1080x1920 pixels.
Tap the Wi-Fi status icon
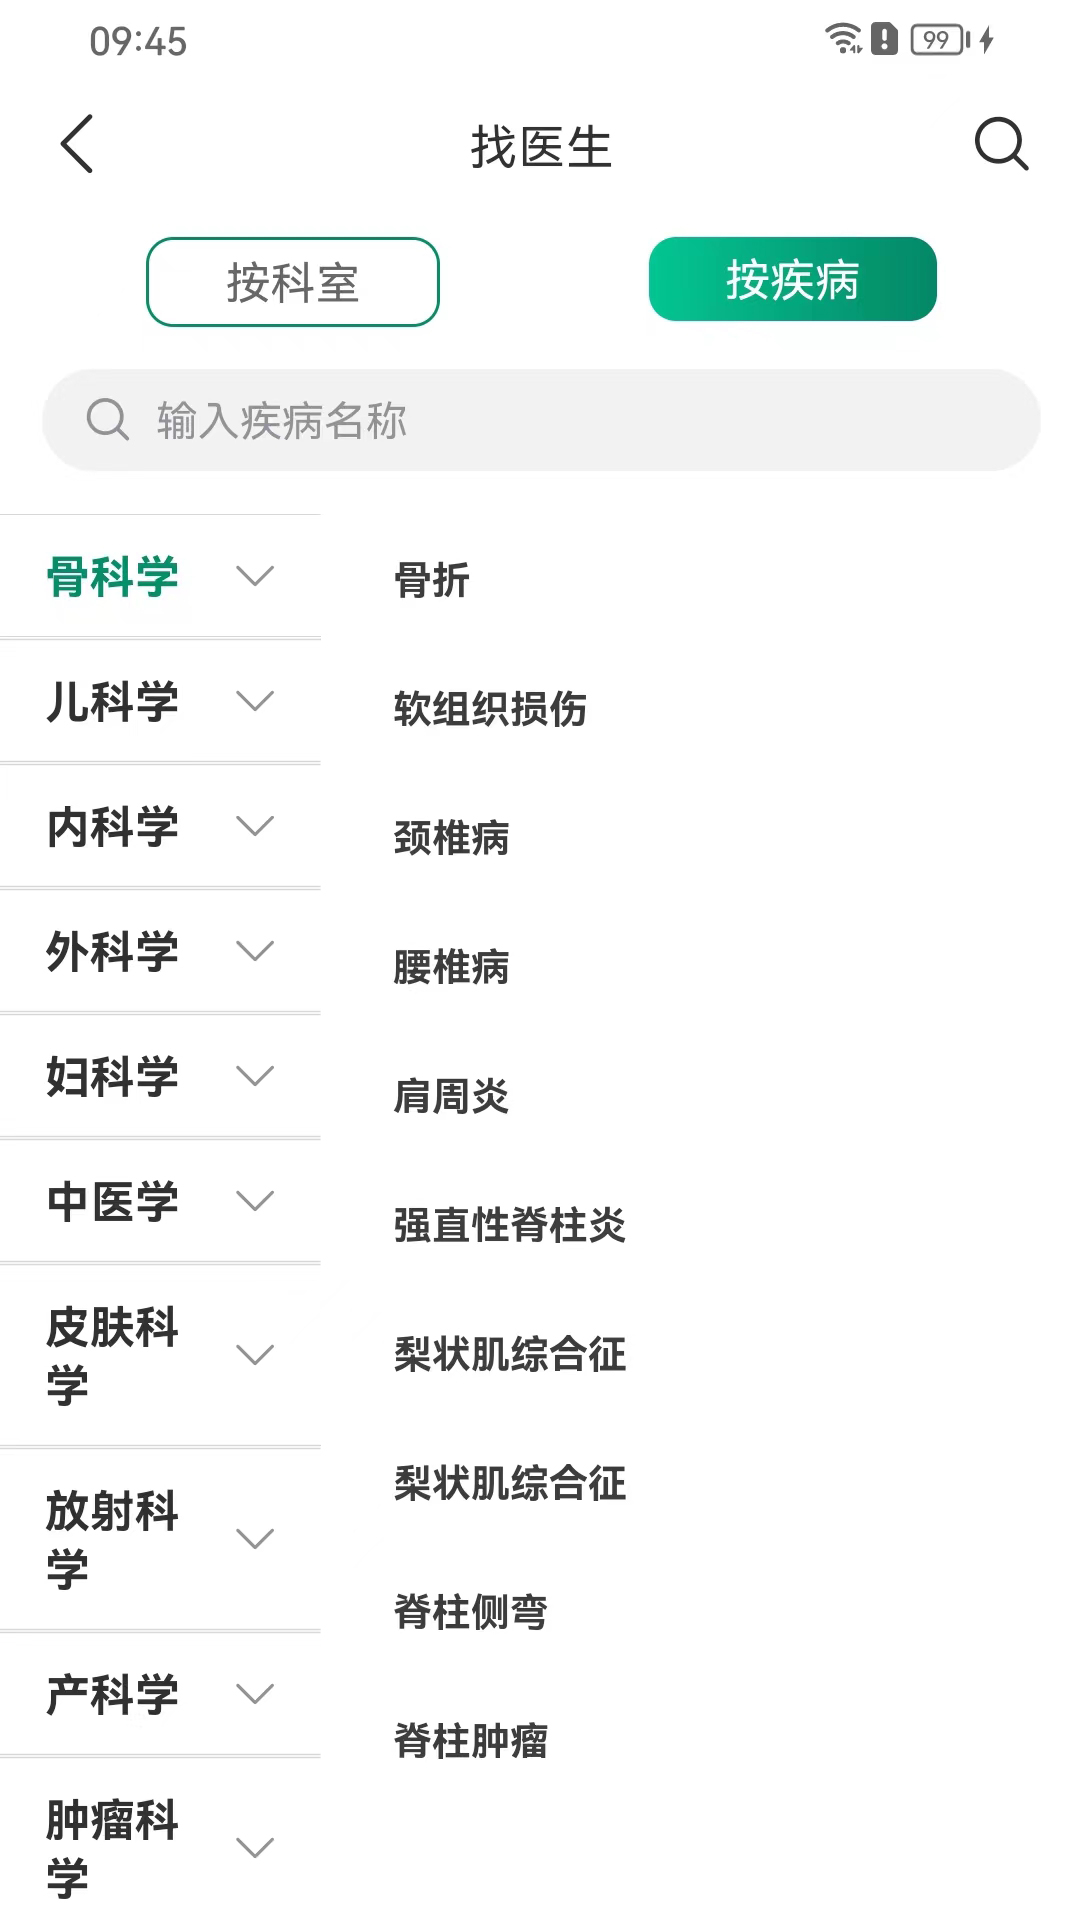coord(843,39)
